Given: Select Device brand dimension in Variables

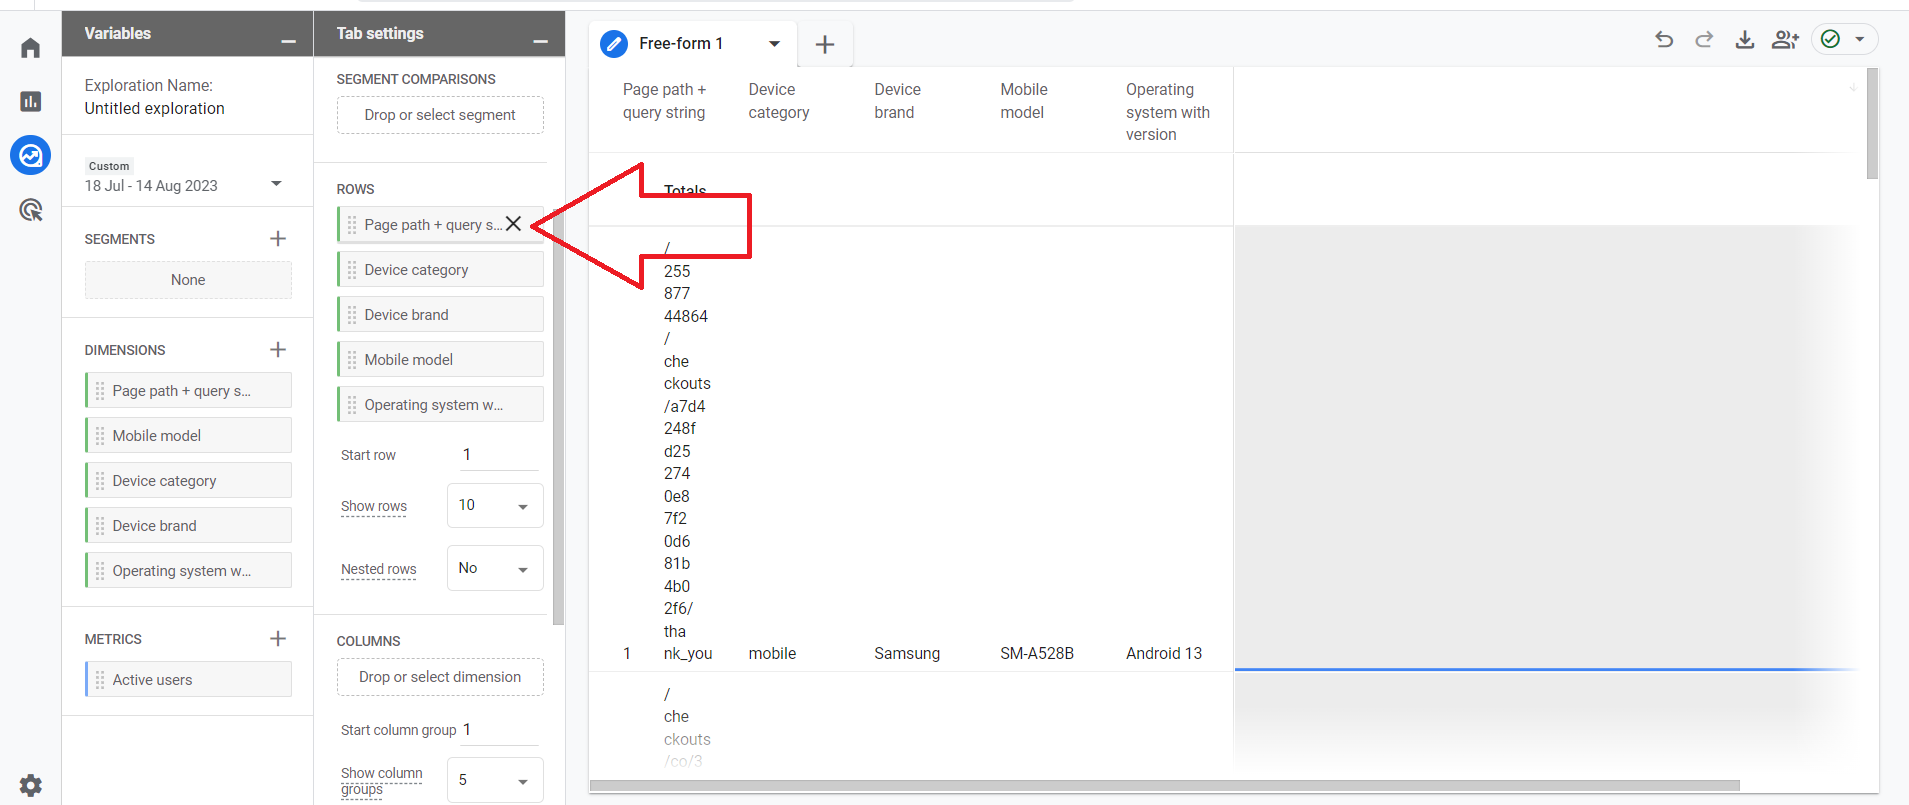Looking at the screenshot, I should point(188,526).
